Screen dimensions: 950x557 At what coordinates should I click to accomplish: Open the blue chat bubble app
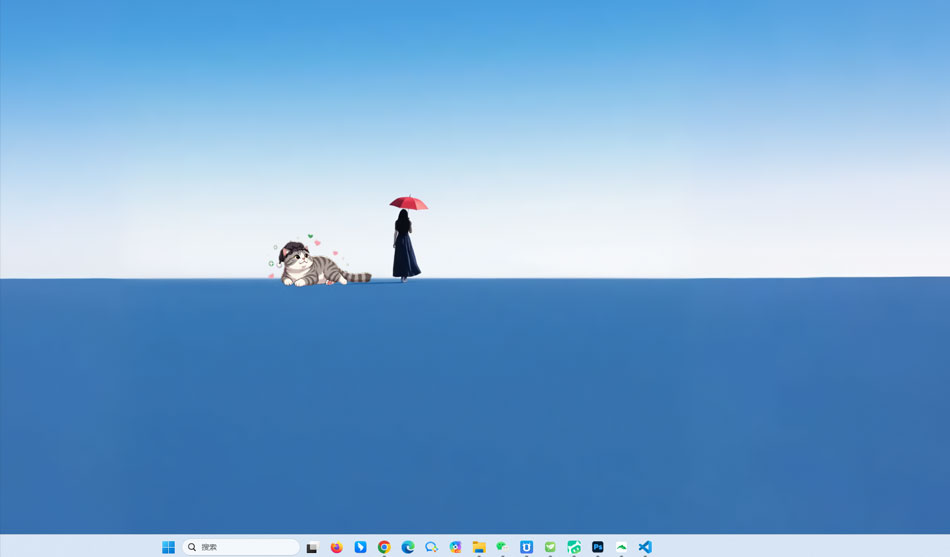(431, 547)
